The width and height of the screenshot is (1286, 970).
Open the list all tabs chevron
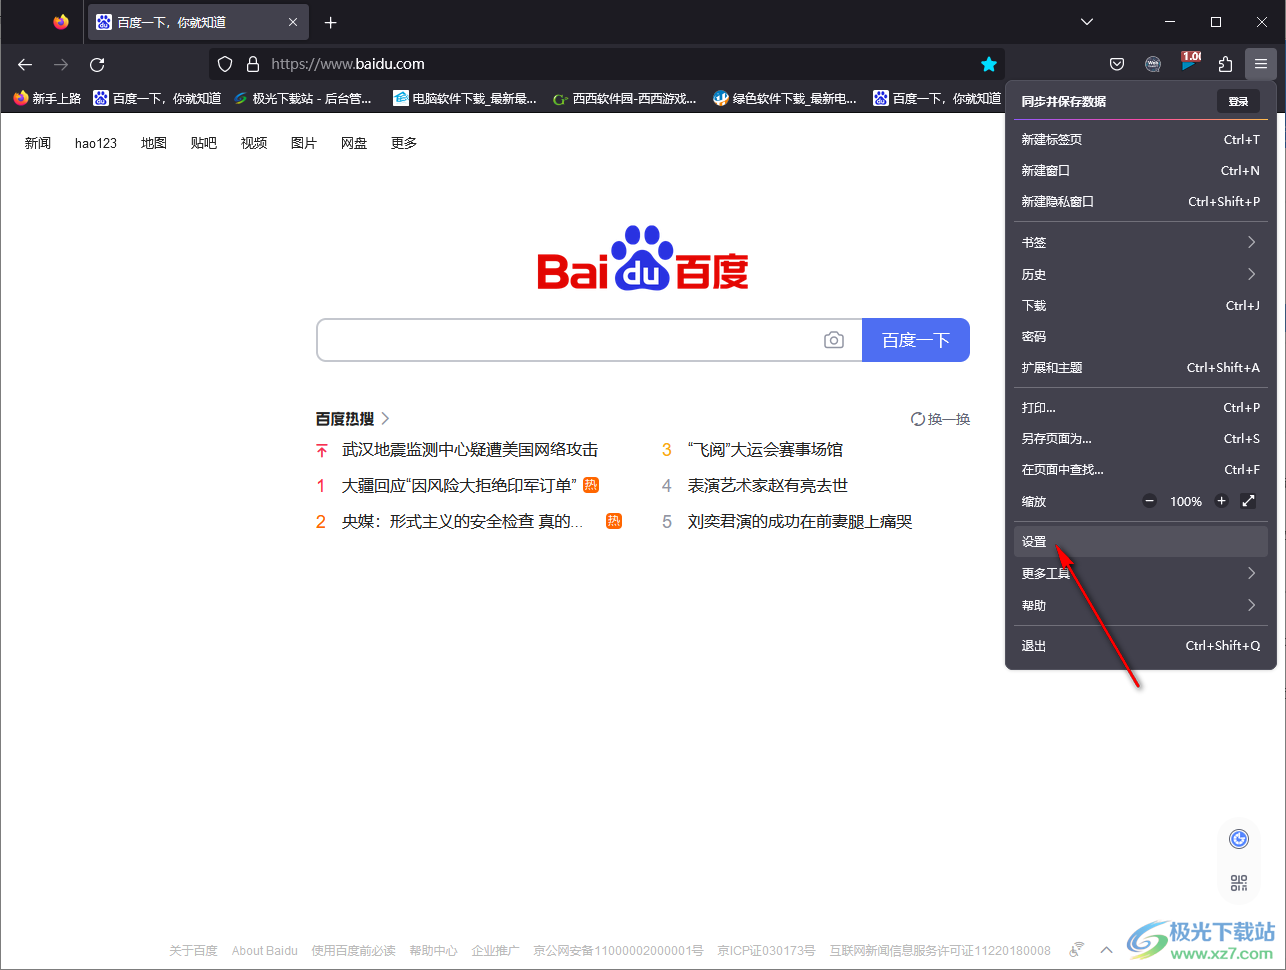(1087, 22)
